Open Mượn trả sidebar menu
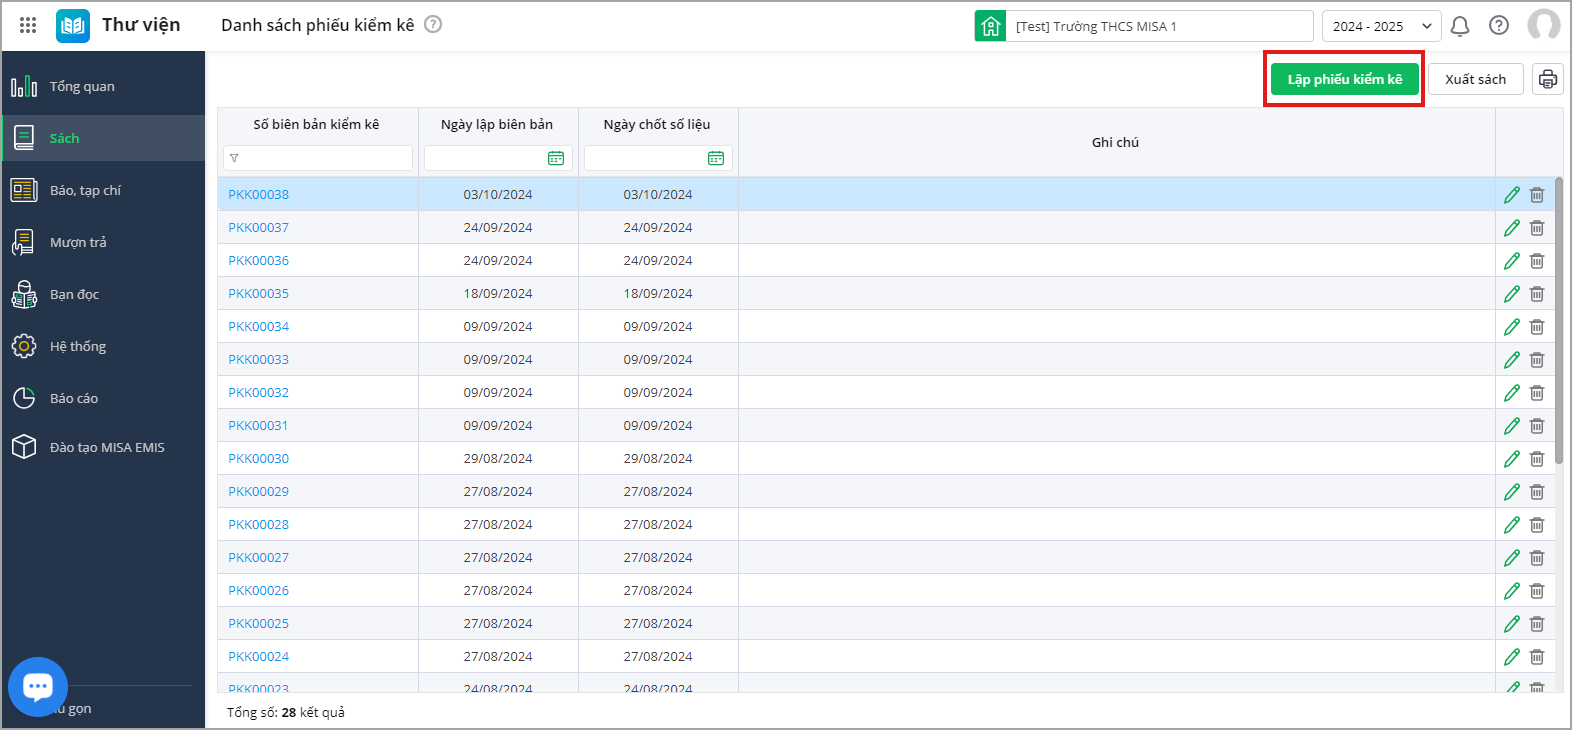This screenshot has height=730, width=1572. (78, 243)
